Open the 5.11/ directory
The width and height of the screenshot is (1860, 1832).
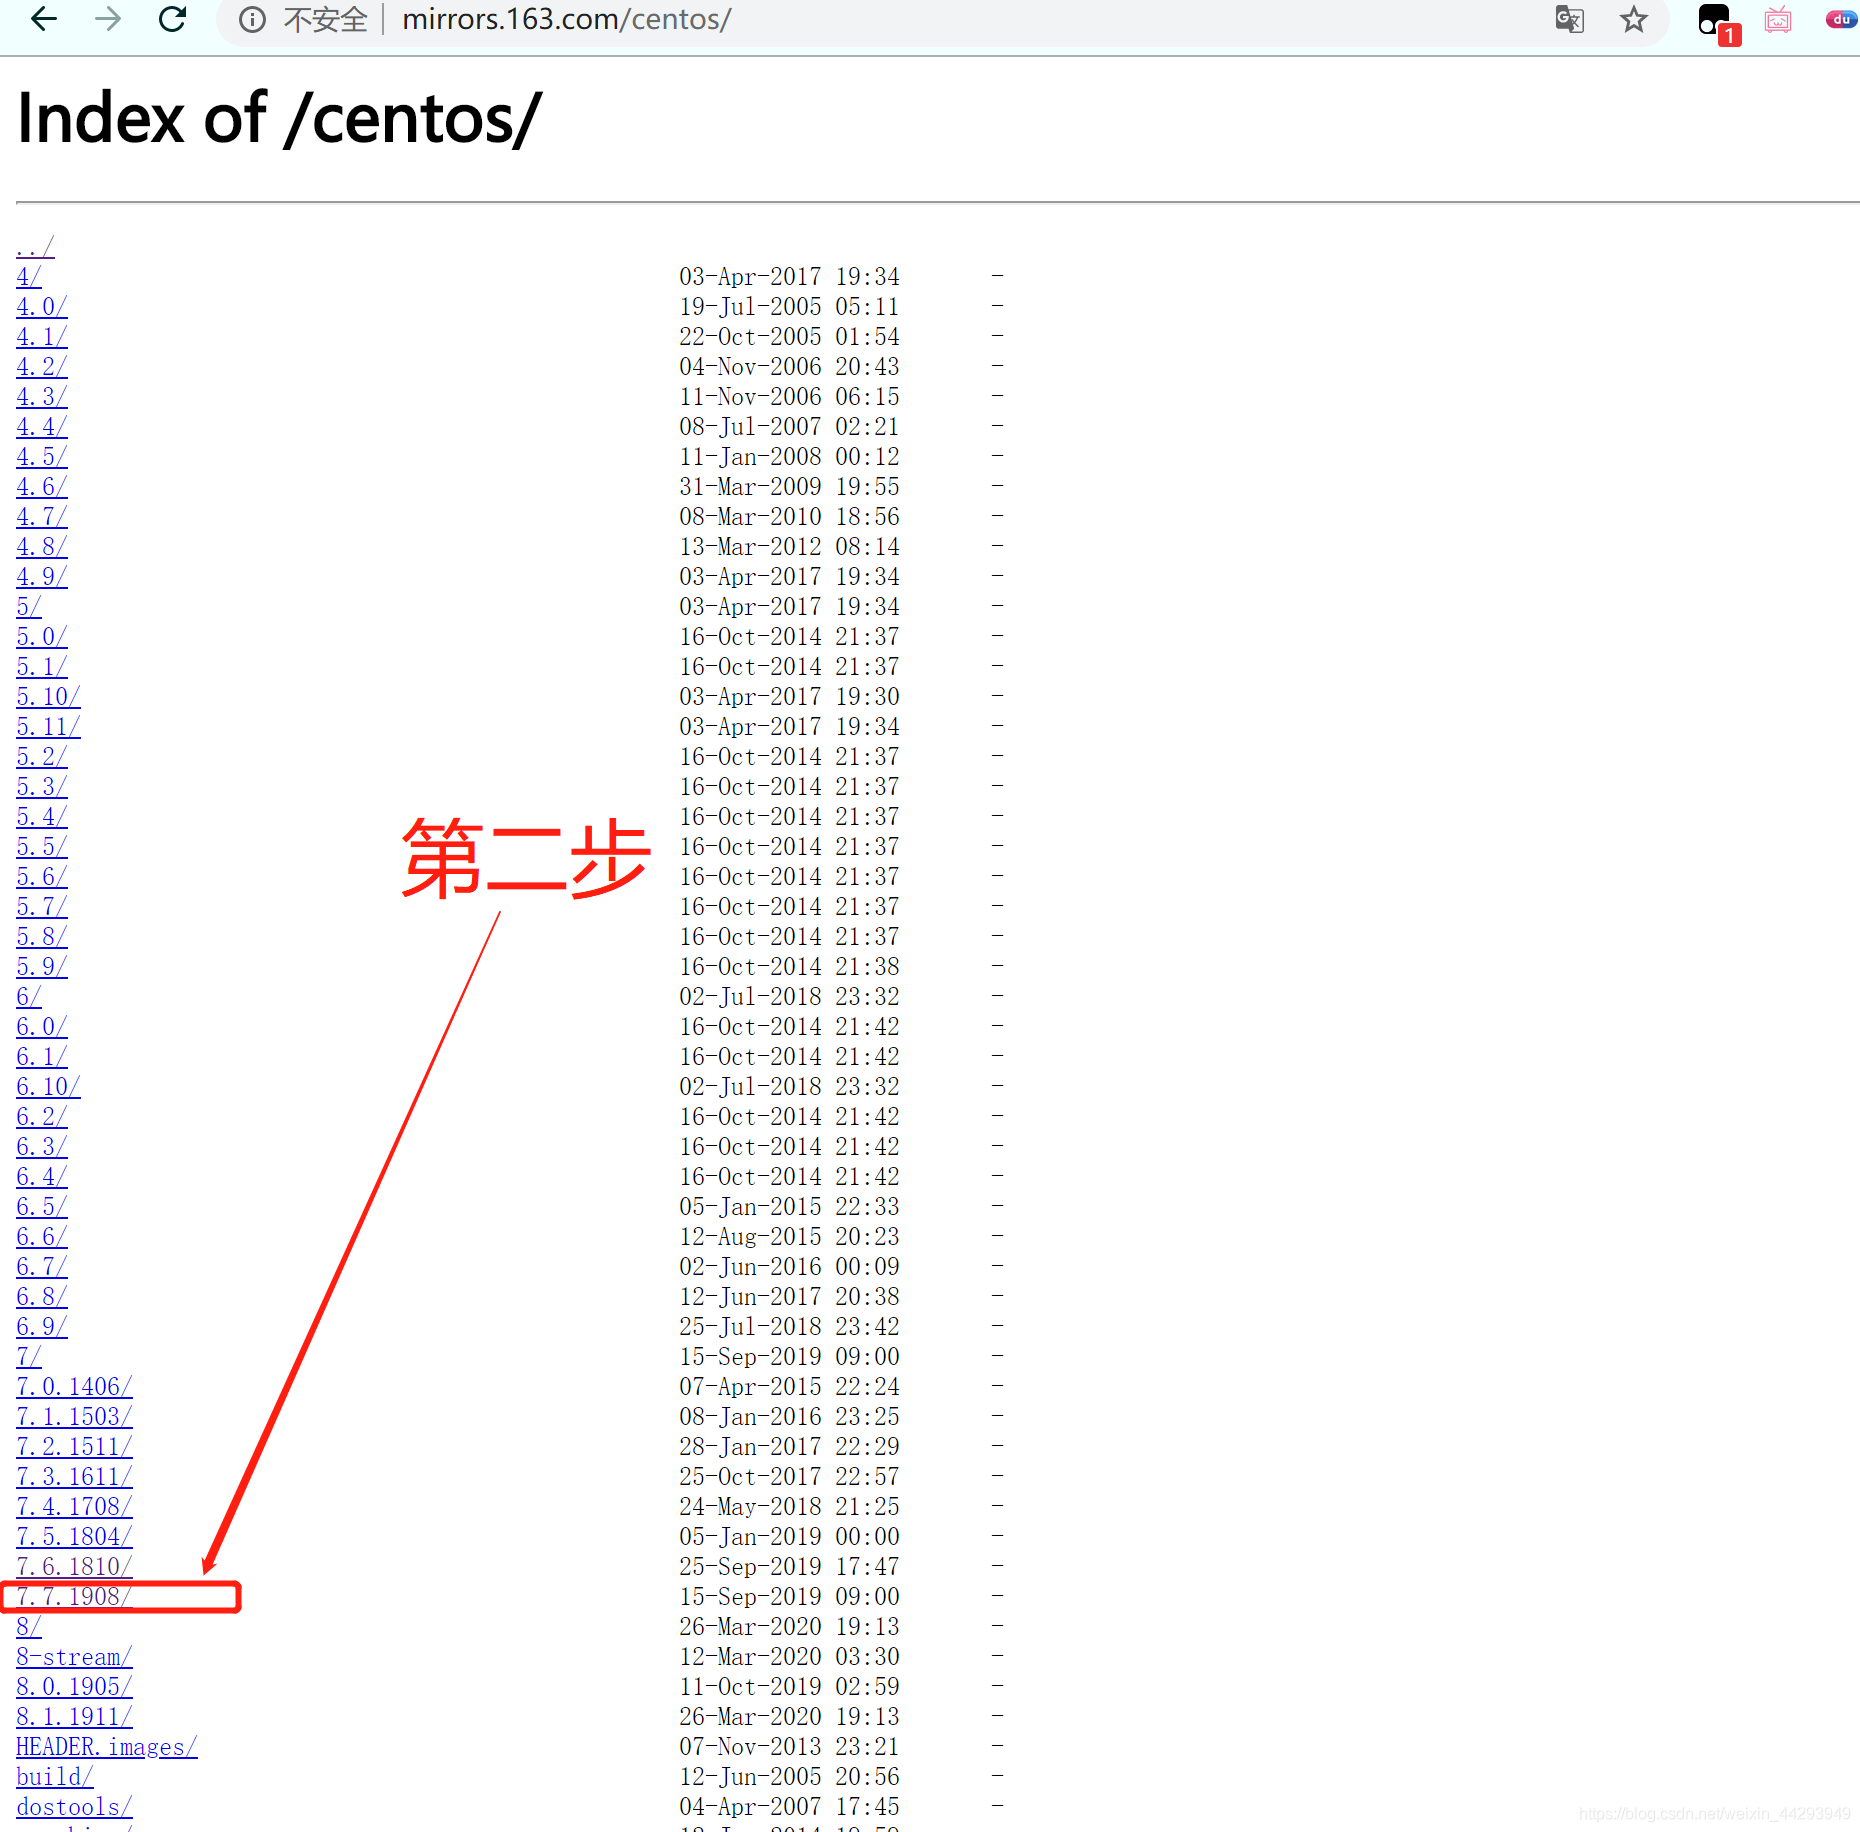coord(48,726)
